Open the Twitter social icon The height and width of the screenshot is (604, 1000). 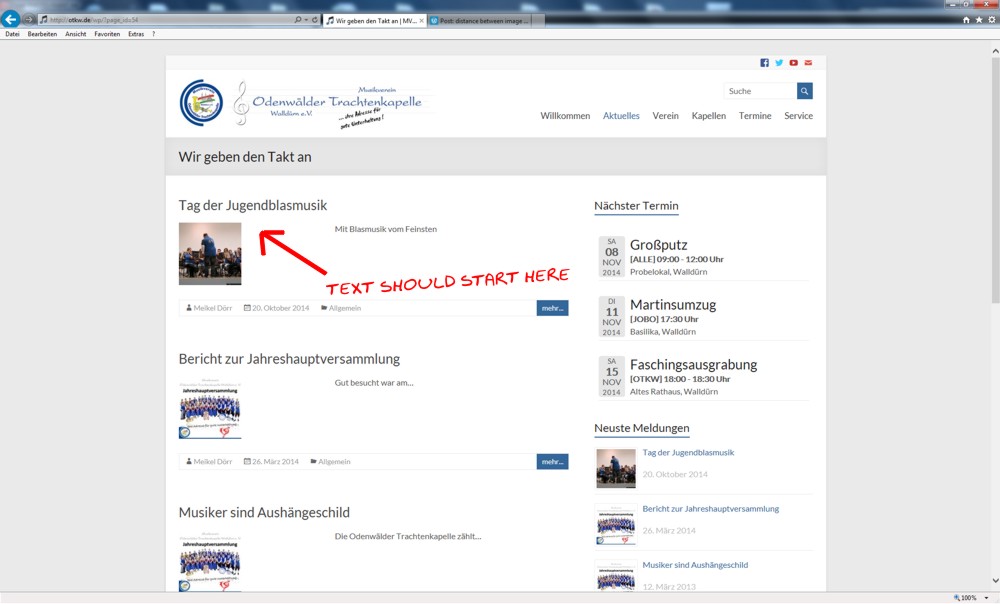click(779, 63)
